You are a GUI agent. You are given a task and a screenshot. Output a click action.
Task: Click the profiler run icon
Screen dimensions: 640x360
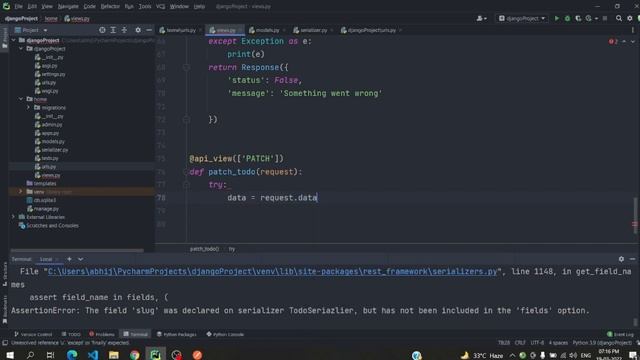(589, 18)
